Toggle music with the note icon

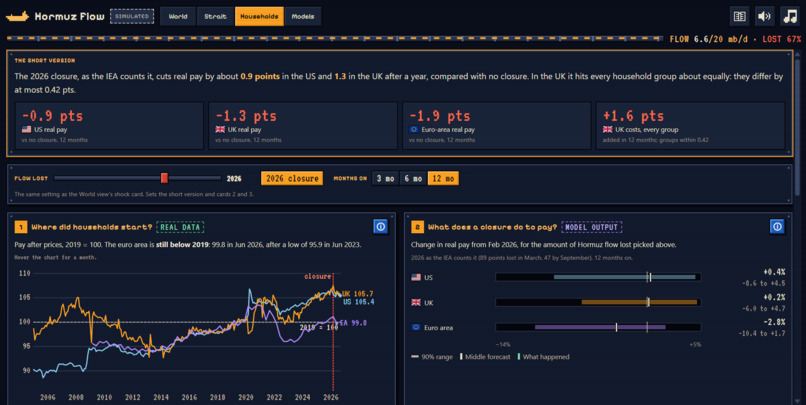click(x=790, y=16)
